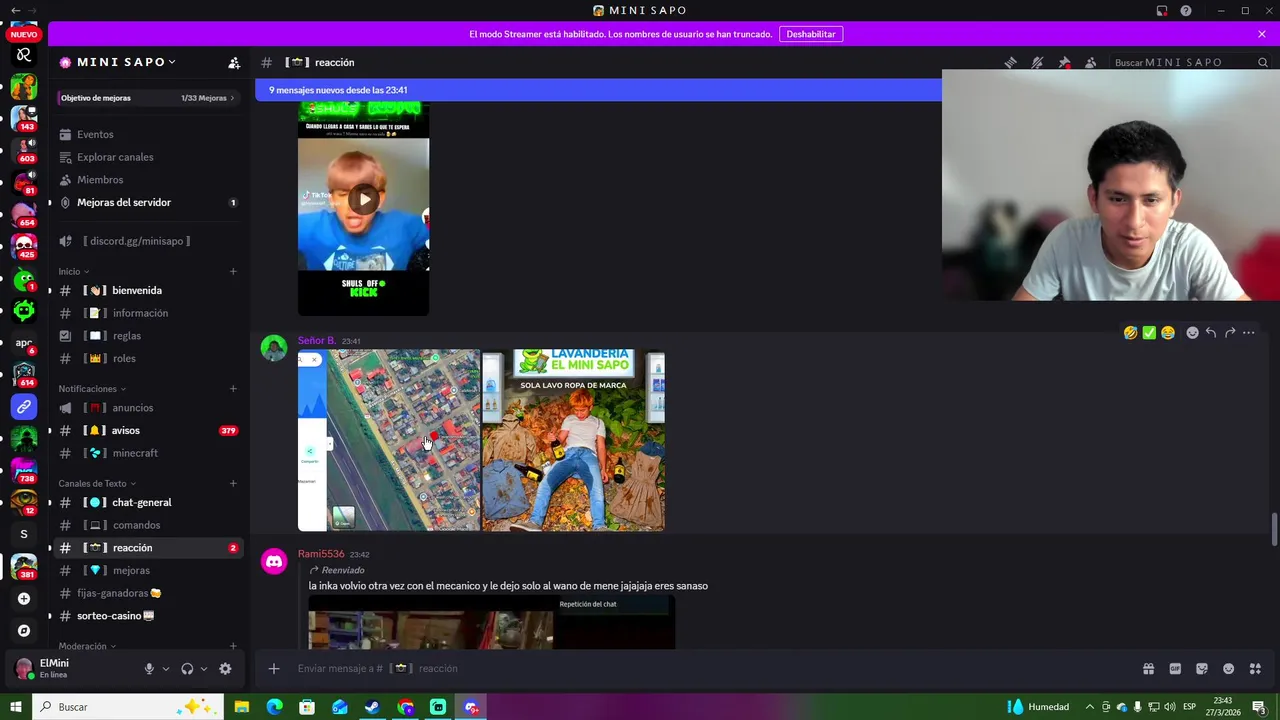Click the search magnifier in Buscar MINI SAPO

(x=1263, y=62)
